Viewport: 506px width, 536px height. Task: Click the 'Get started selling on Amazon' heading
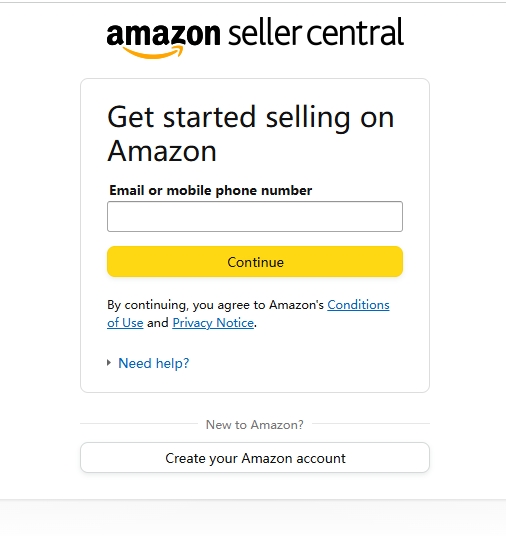coord(251,134)
